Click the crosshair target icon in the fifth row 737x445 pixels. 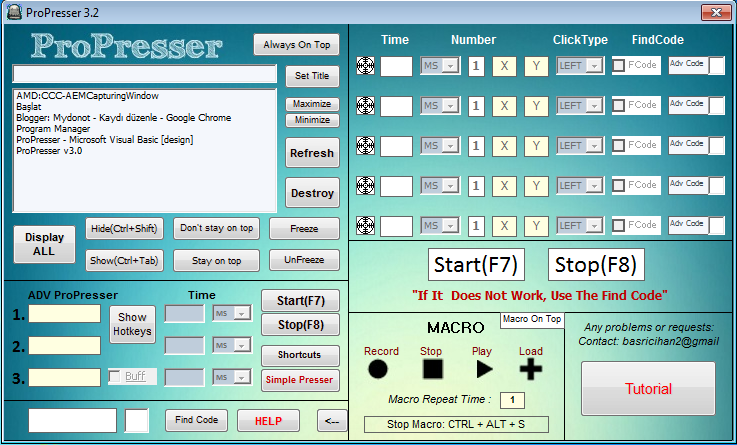click(365, 226)
